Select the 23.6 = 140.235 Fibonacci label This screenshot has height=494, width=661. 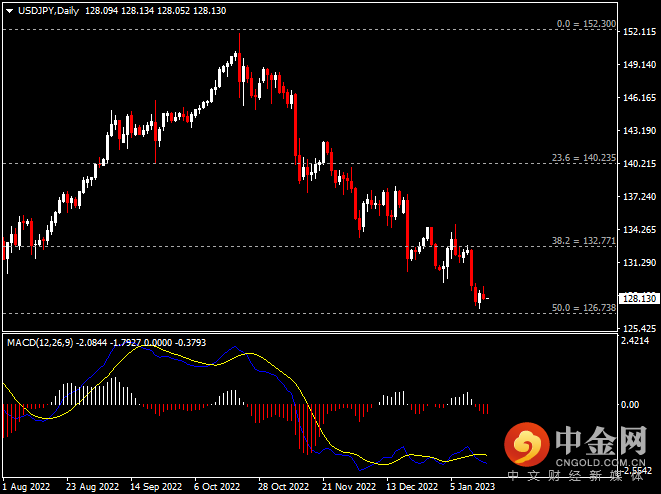(583, 158)
